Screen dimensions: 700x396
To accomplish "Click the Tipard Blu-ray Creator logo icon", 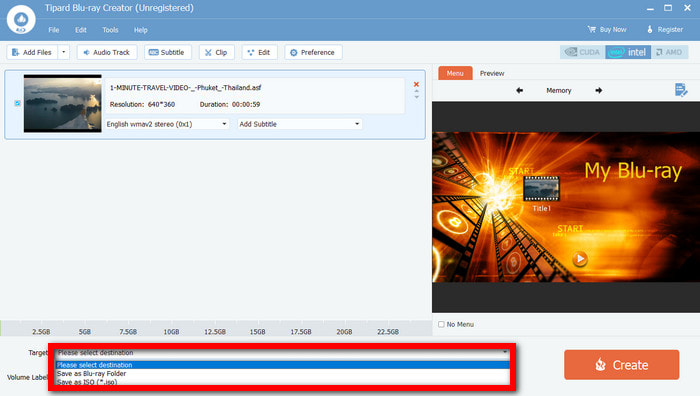I will (21, 20).
